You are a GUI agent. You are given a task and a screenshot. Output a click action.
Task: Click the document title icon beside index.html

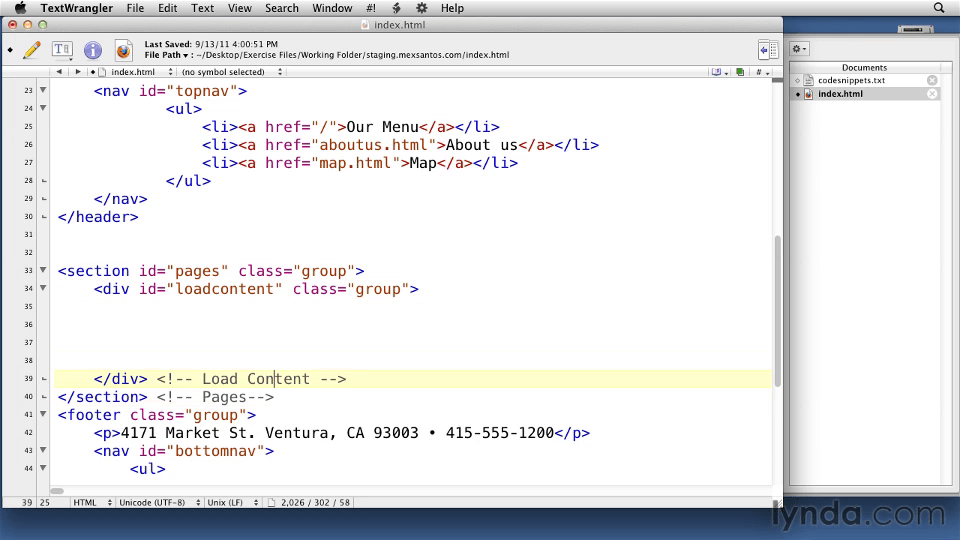tap(365, 25)
